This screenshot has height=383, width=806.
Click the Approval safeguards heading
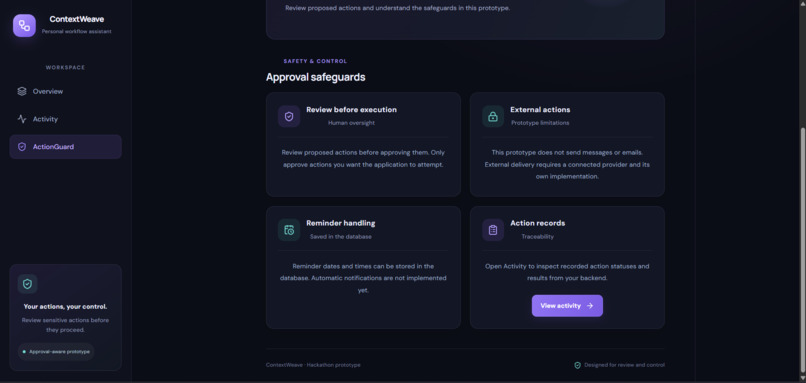pos(316,78)
